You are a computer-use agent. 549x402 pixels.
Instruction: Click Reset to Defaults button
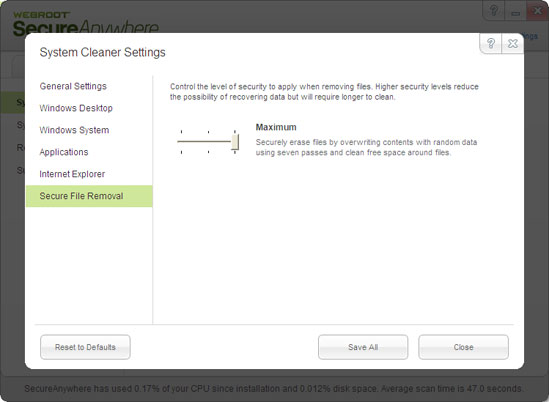click(85, 347)
